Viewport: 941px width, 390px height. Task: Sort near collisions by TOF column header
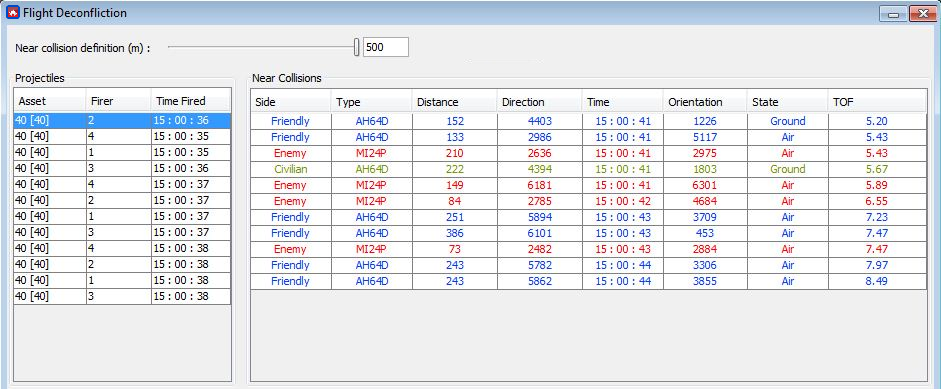coord(877,102)
